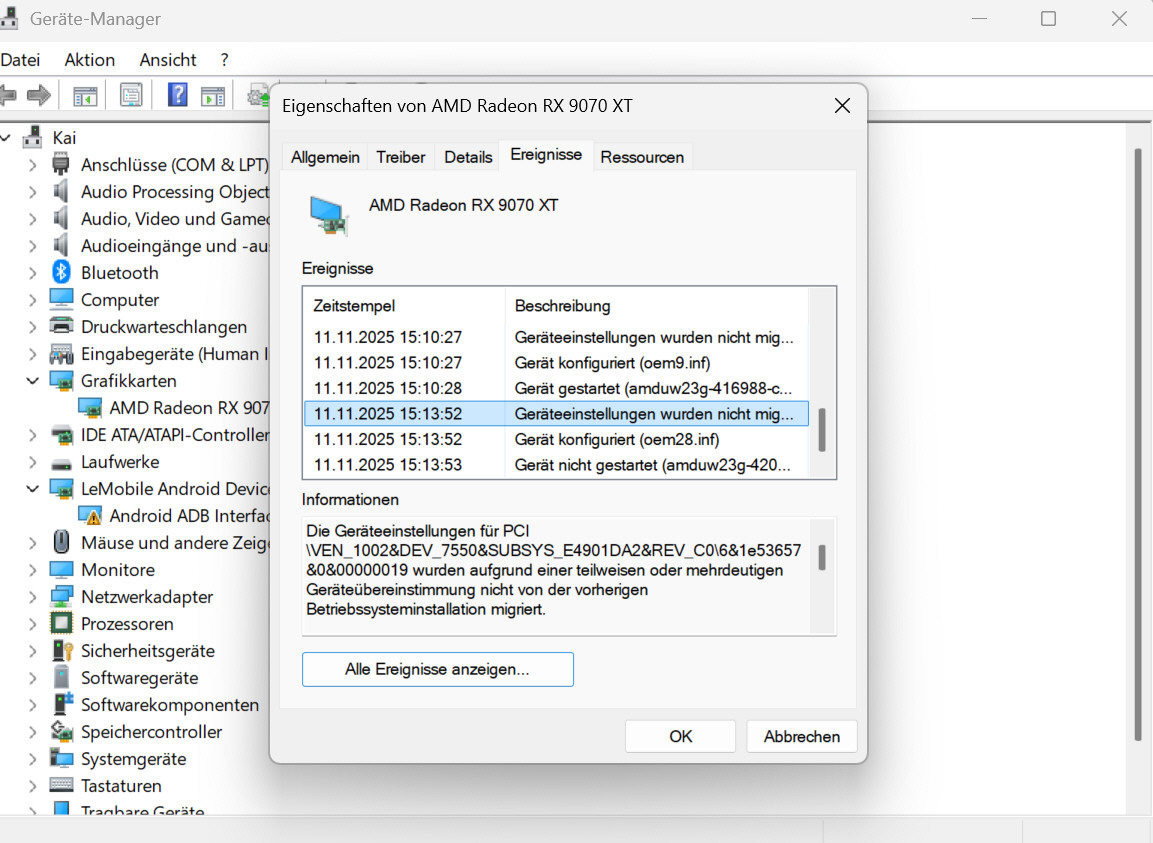Click the Mäuse und andere Zeigegeräte mouse icon
The height and width of the screenshot is (843, 1153).
[61, 542]
